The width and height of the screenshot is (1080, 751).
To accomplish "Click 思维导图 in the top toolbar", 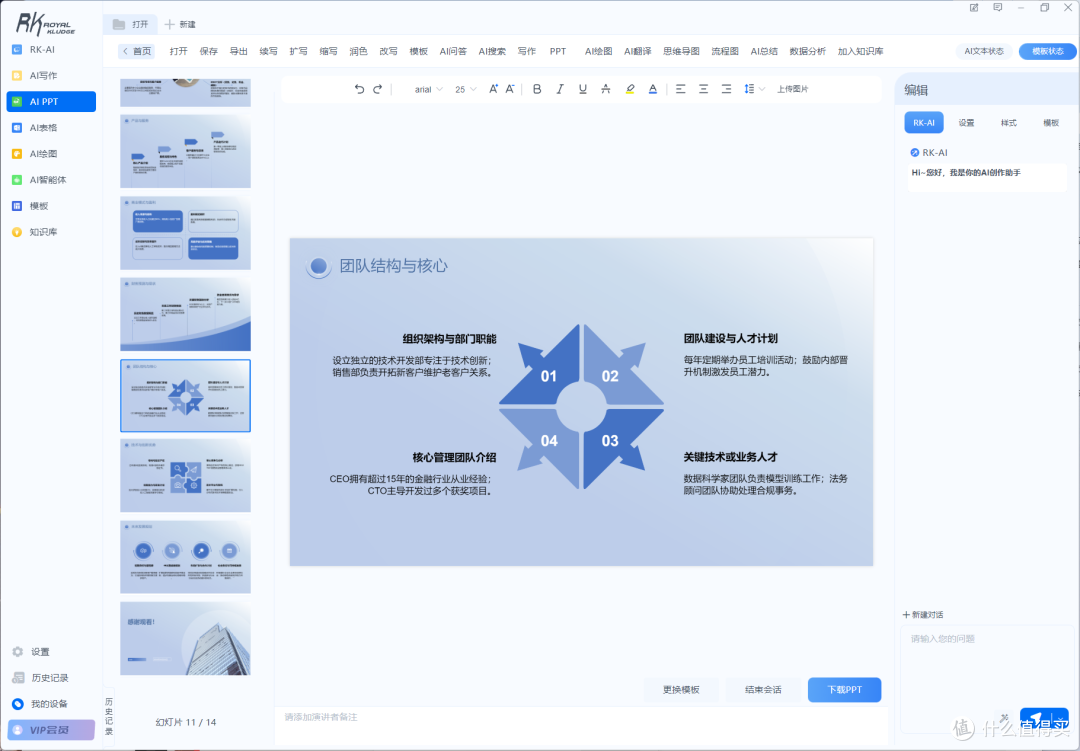I will coord(681,52).
